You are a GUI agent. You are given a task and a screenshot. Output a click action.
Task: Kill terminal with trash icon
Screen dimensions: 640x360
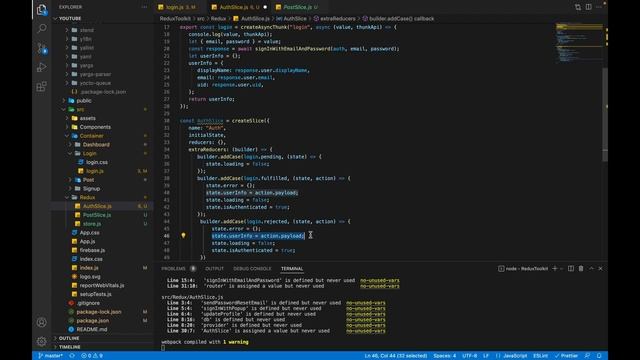581,269
